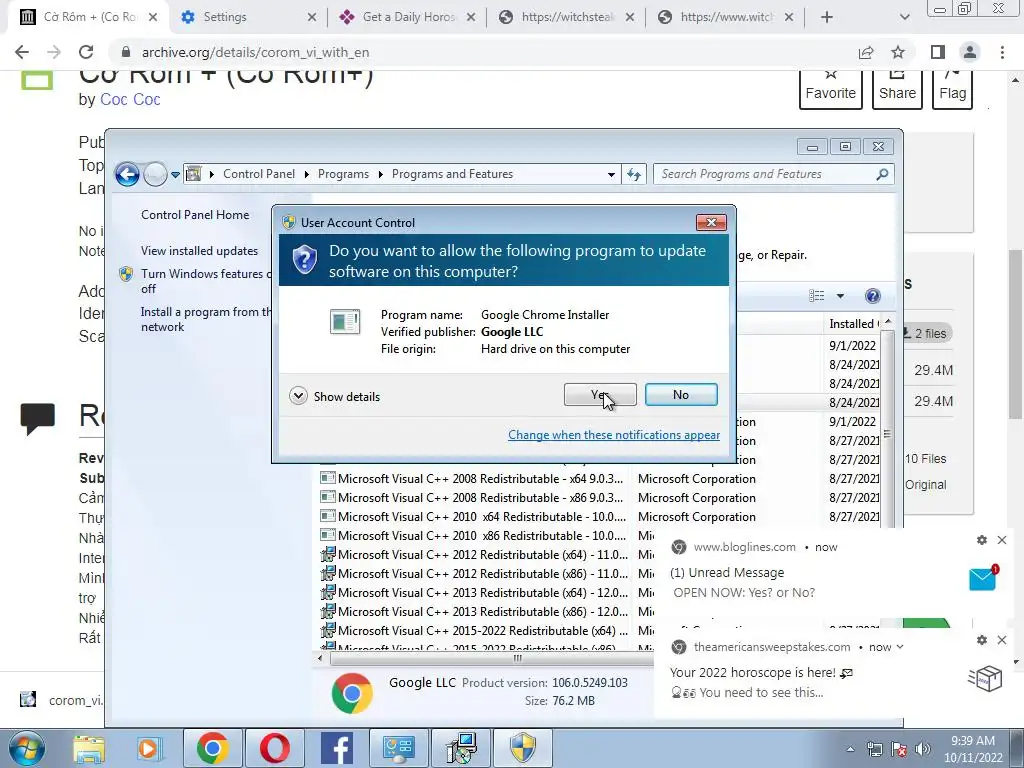Expand address bar history dropdown in Control Panel
Screen dimensions: 1024x768
pyautogui.click(x=611, y=174)
